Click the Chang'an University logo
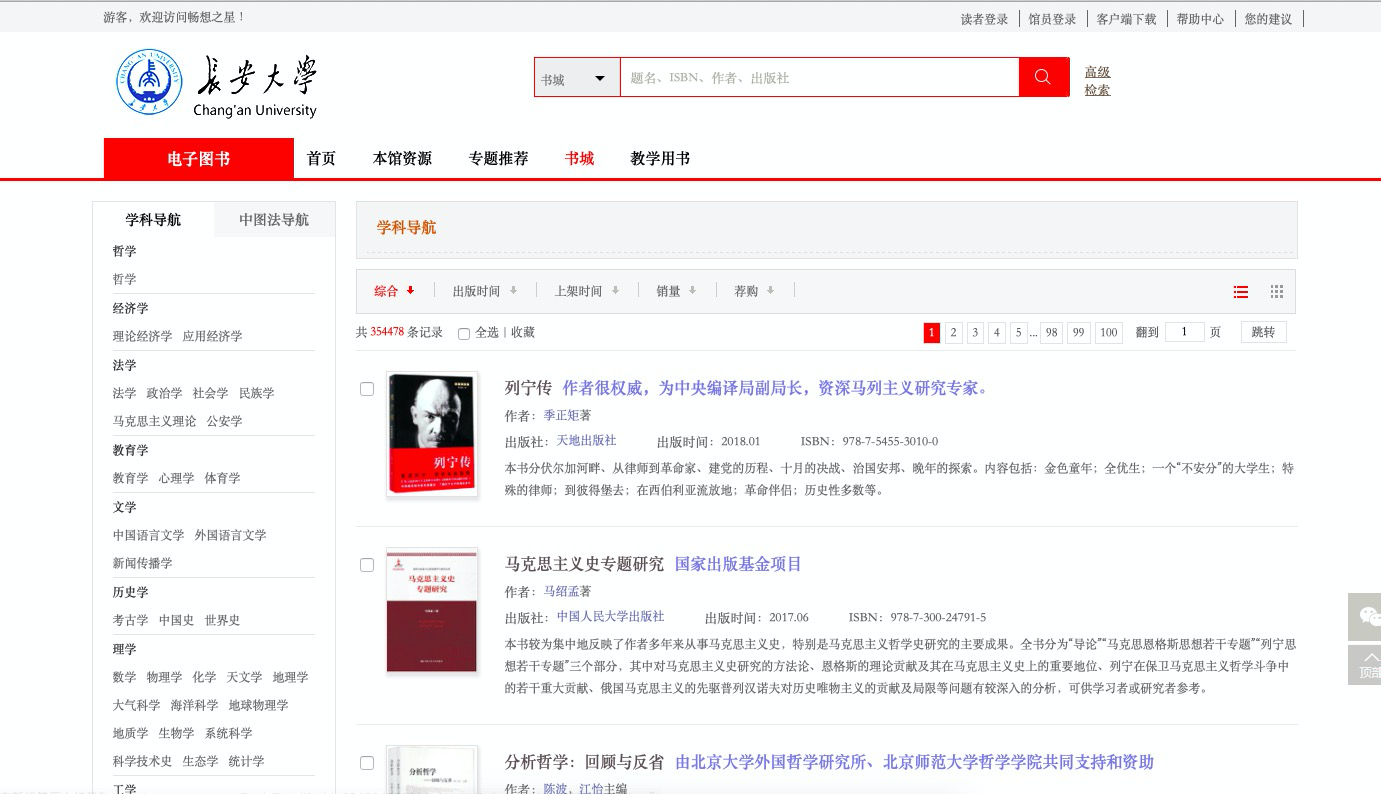Screen dimensions: 1381x794 216,82
